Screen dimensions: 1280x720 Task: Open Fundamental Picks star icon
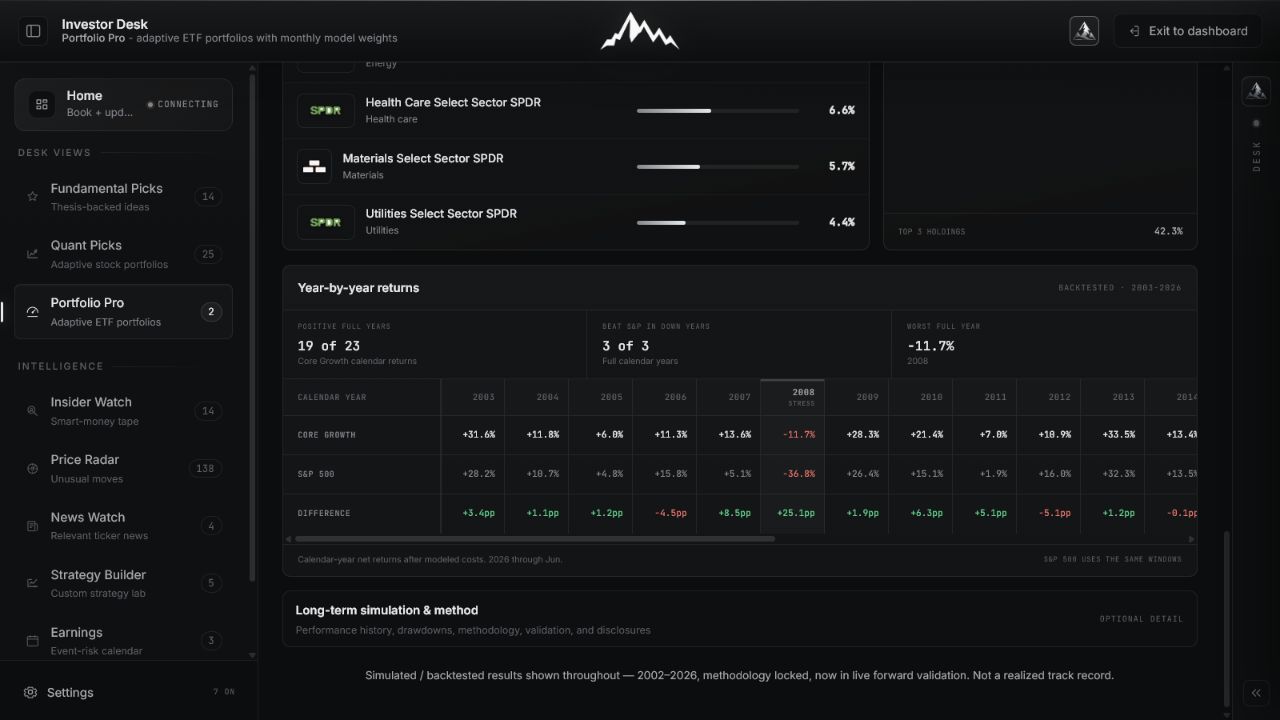tap(32, 197)
